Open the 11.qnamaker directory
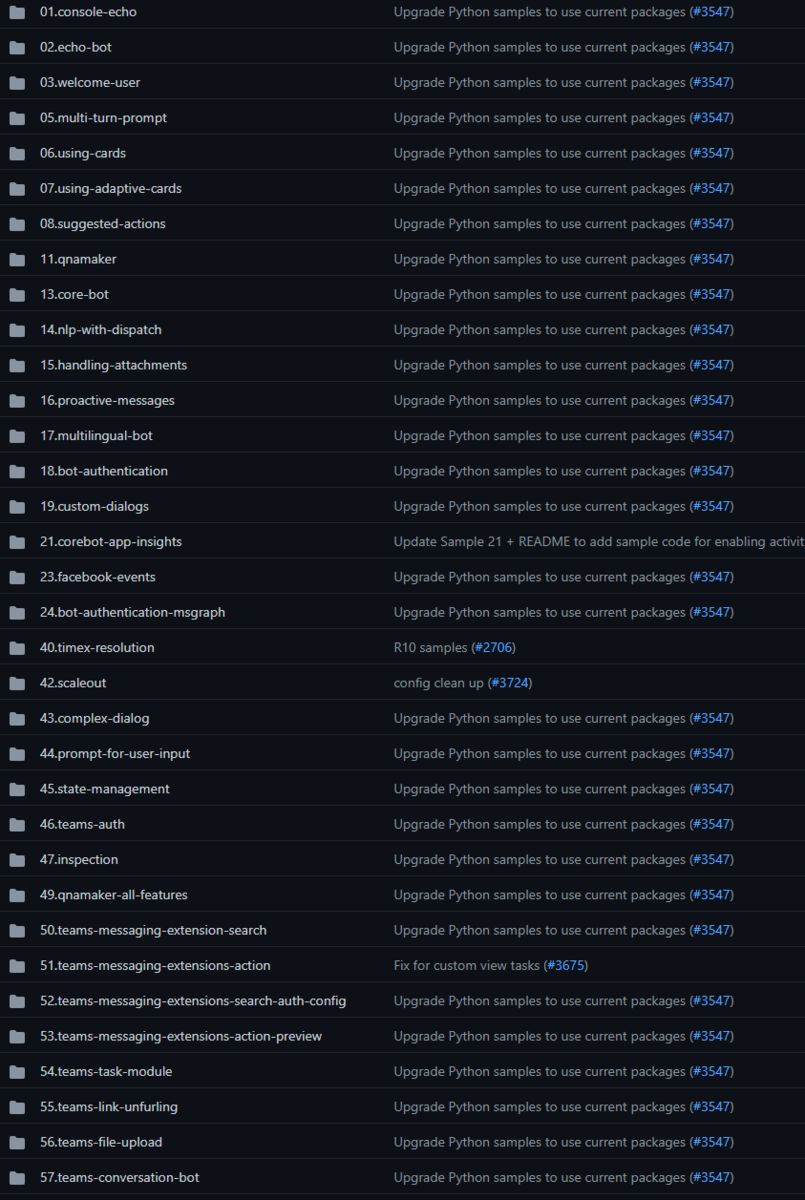805x1200 pixels. tap(78, 259)
